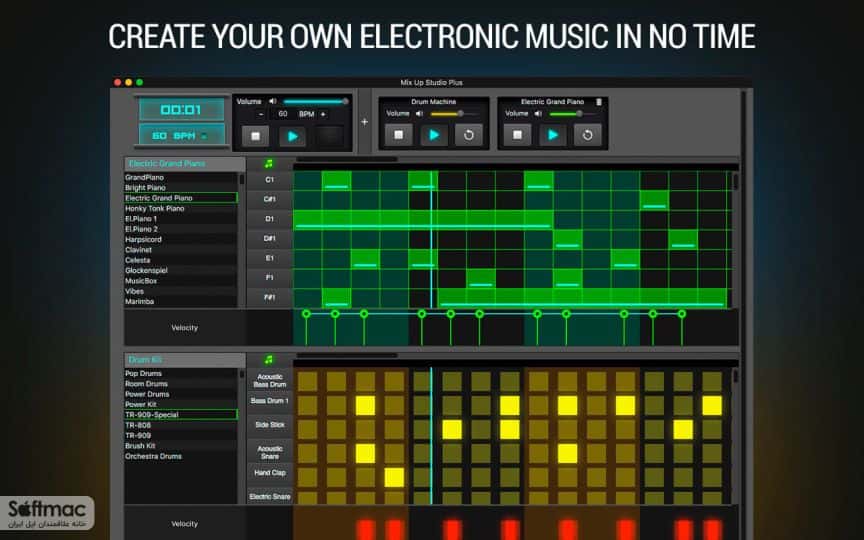Select Clavinet in the instrument list
Screen dimensions: 864x540
[x=181, y=250]
